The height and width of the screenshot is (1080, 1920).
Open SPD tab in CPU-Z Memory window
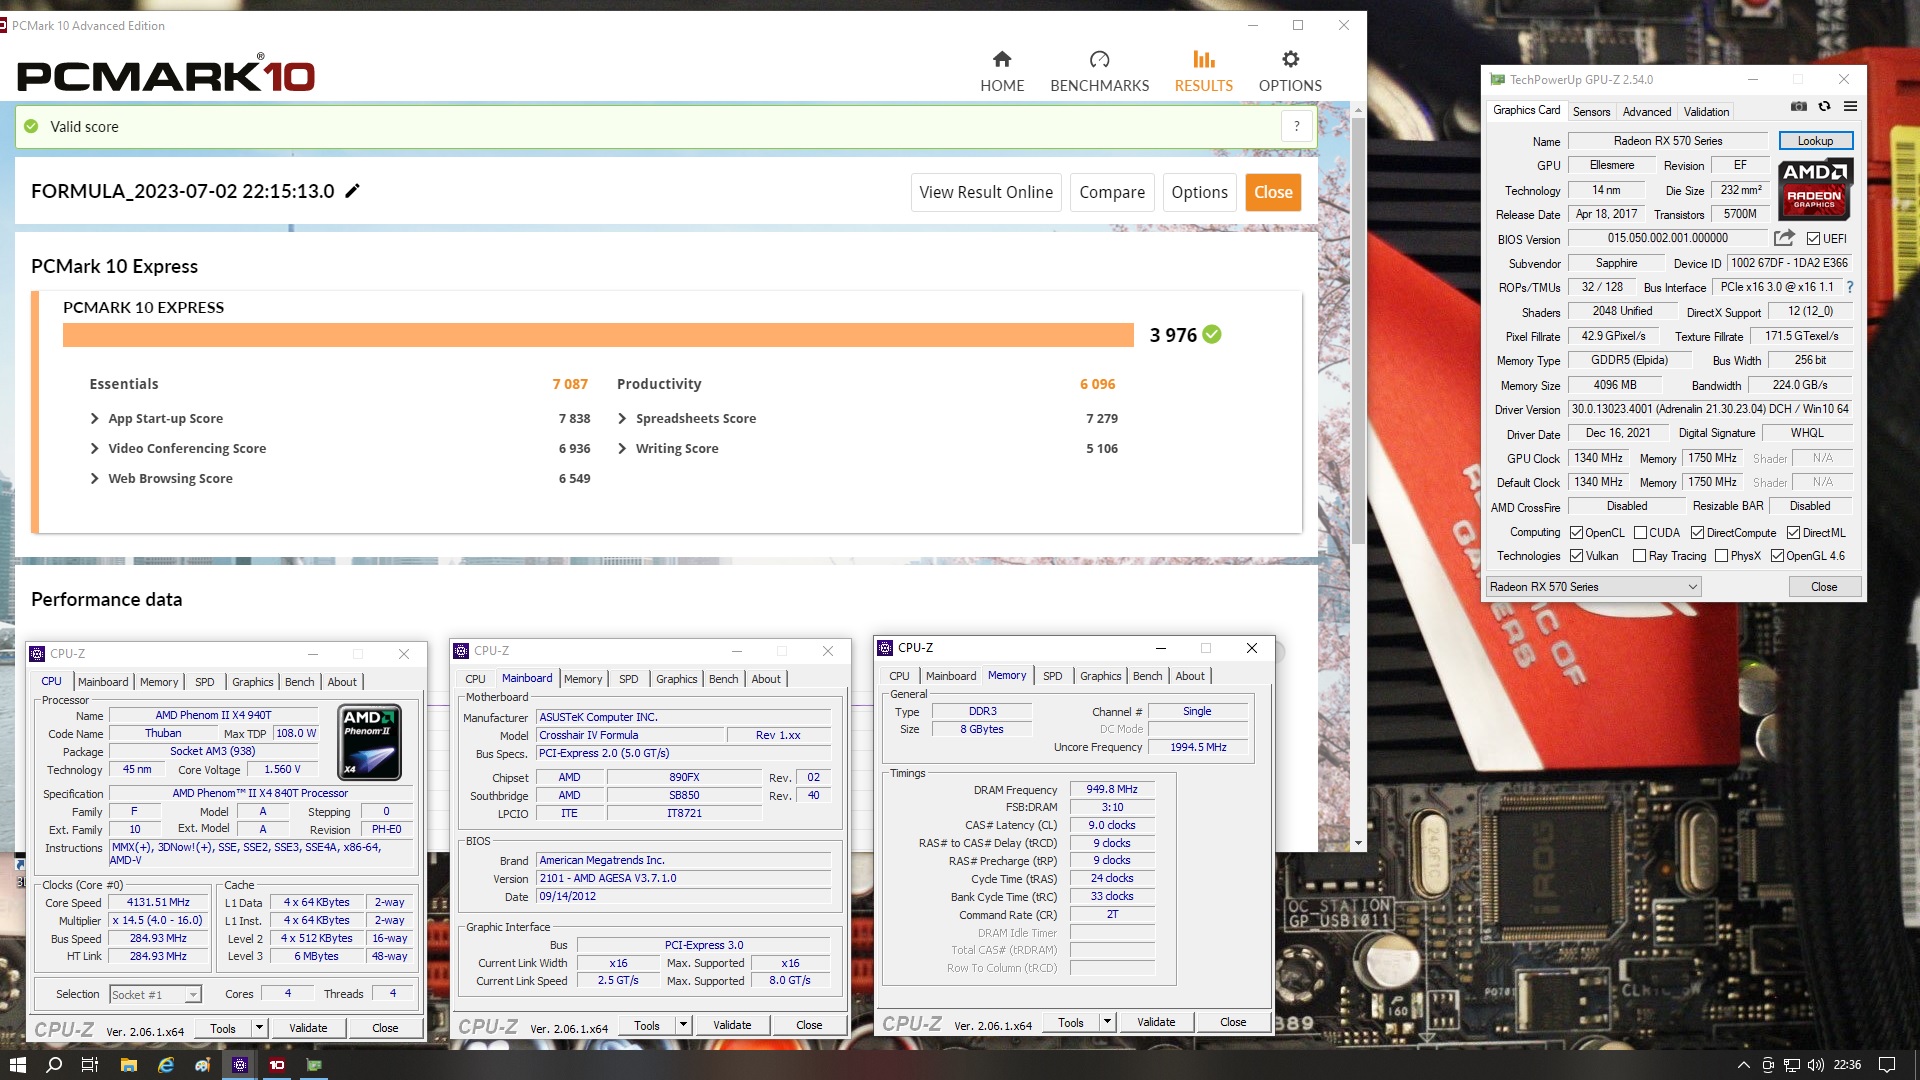click(x=1052, y=676)
